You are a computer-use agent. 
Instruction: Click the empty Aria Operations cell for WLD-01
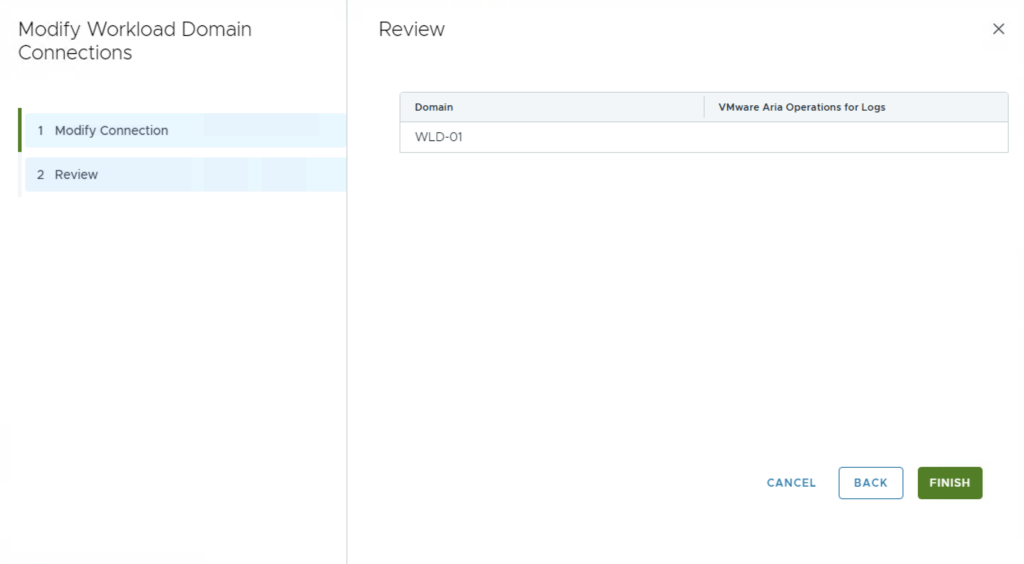click(855, 137)
